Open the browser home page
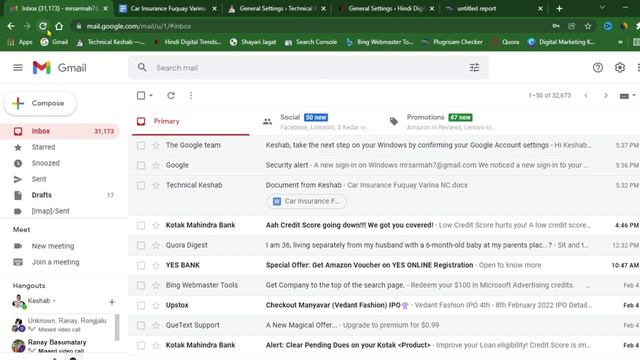640x360 pixels. pos(59,26)
